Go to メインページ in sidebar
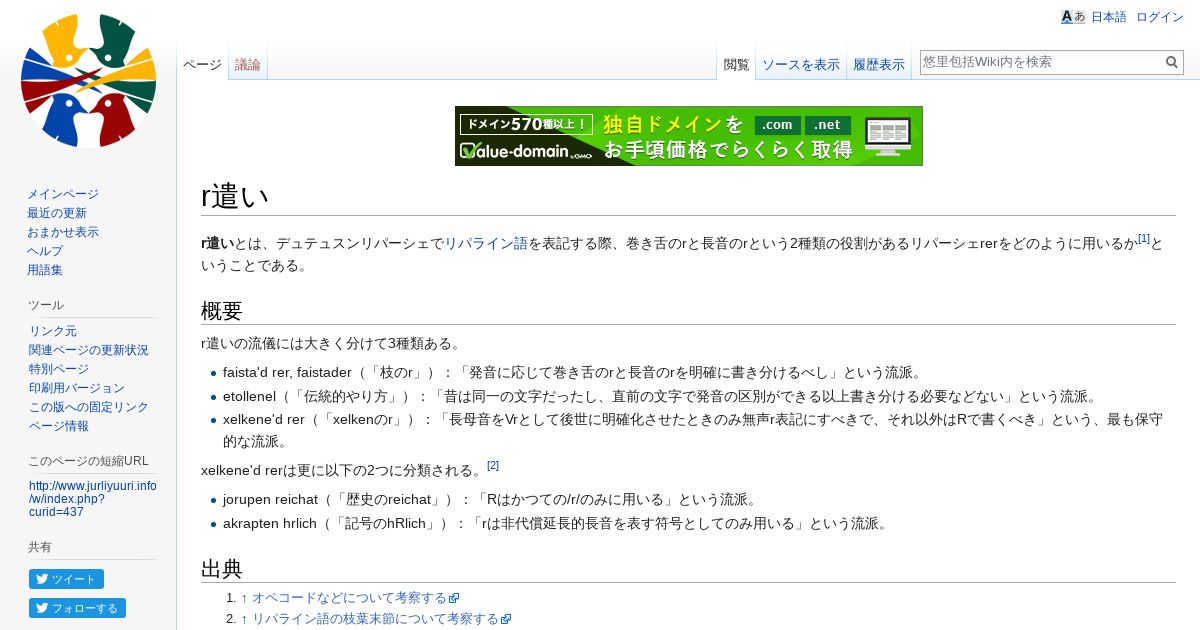Image resolution: width=1200 pixels, height=630 pixels. pyautogui.click(x=63, y=194)
